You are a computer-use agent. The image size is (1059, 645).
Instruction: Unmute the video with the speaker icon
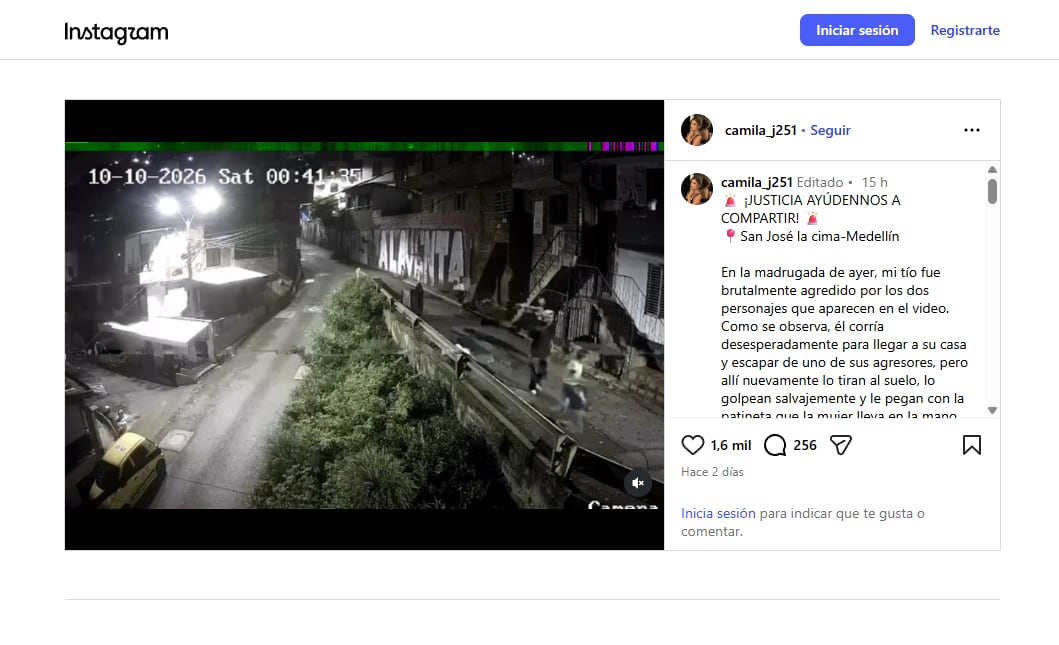638,482
